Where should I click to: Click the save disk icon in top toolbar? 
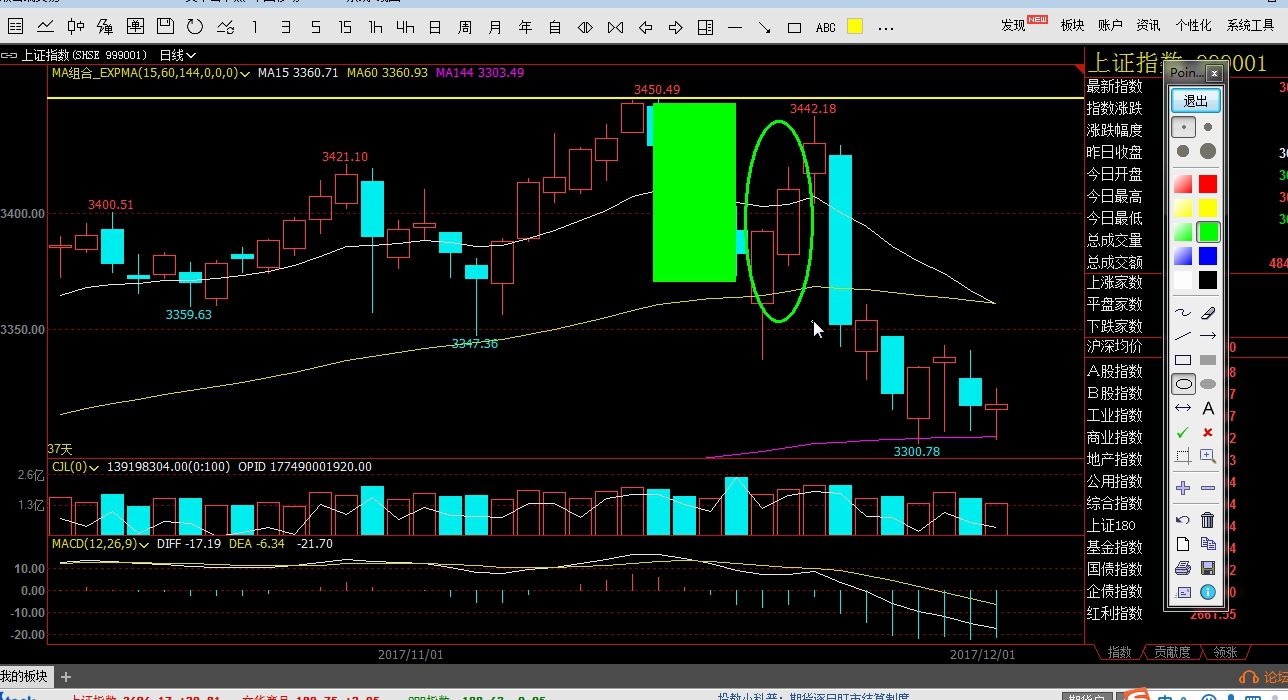[165, 27]
